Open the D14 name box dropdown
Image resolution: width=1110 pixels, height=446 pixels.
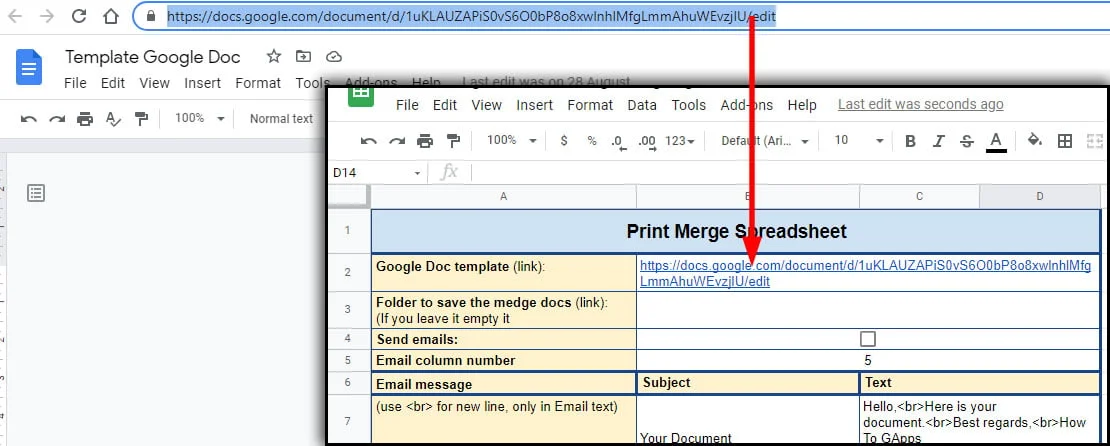point(417,173)
